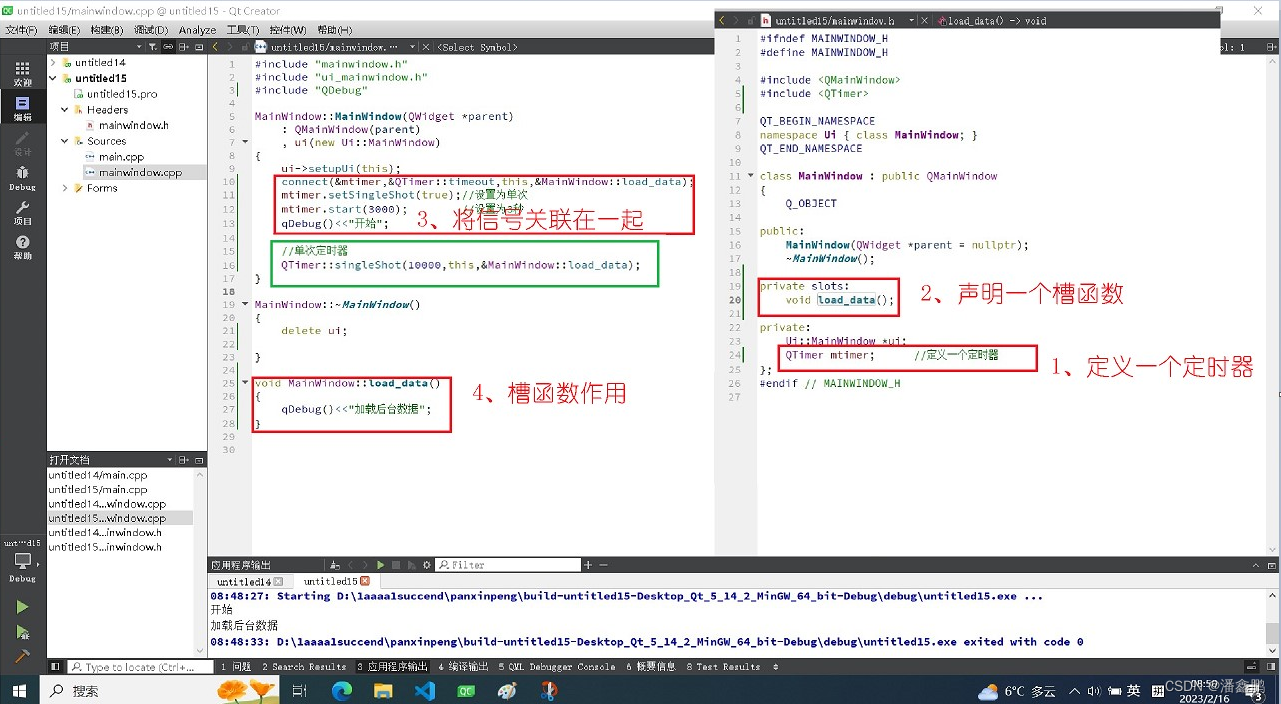Collapse the untitled15 project node
Viewport: 1281px width, 704px height.
tap(54, 78)
